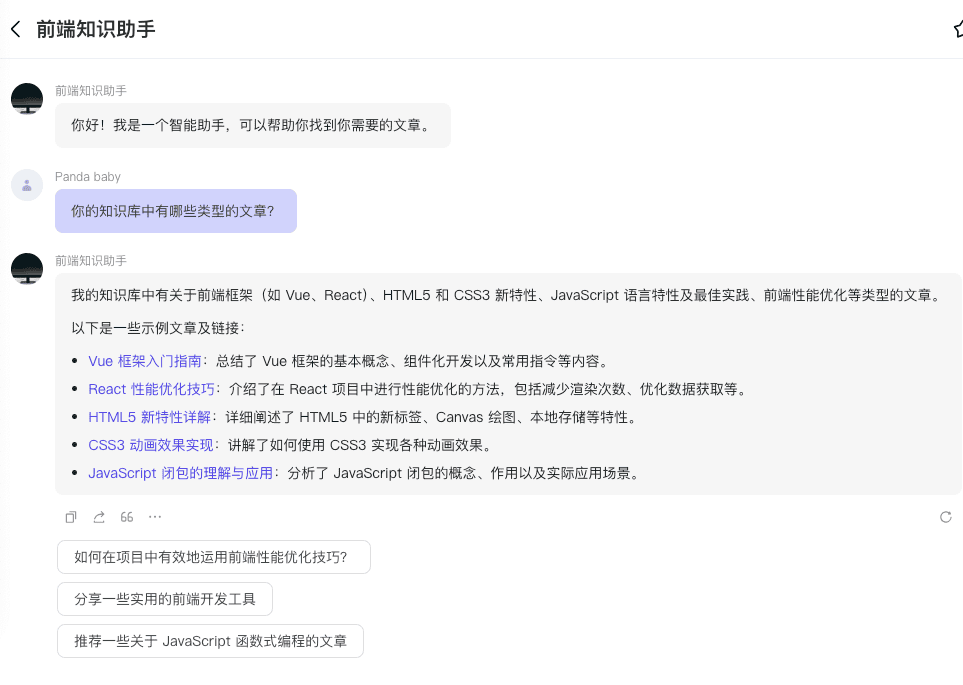Click suggestion 如何在项目中有效地运用前端性能优化技巧?
Image resolution: width=963 pixels, height=685 pixels.
pos(213,557)
